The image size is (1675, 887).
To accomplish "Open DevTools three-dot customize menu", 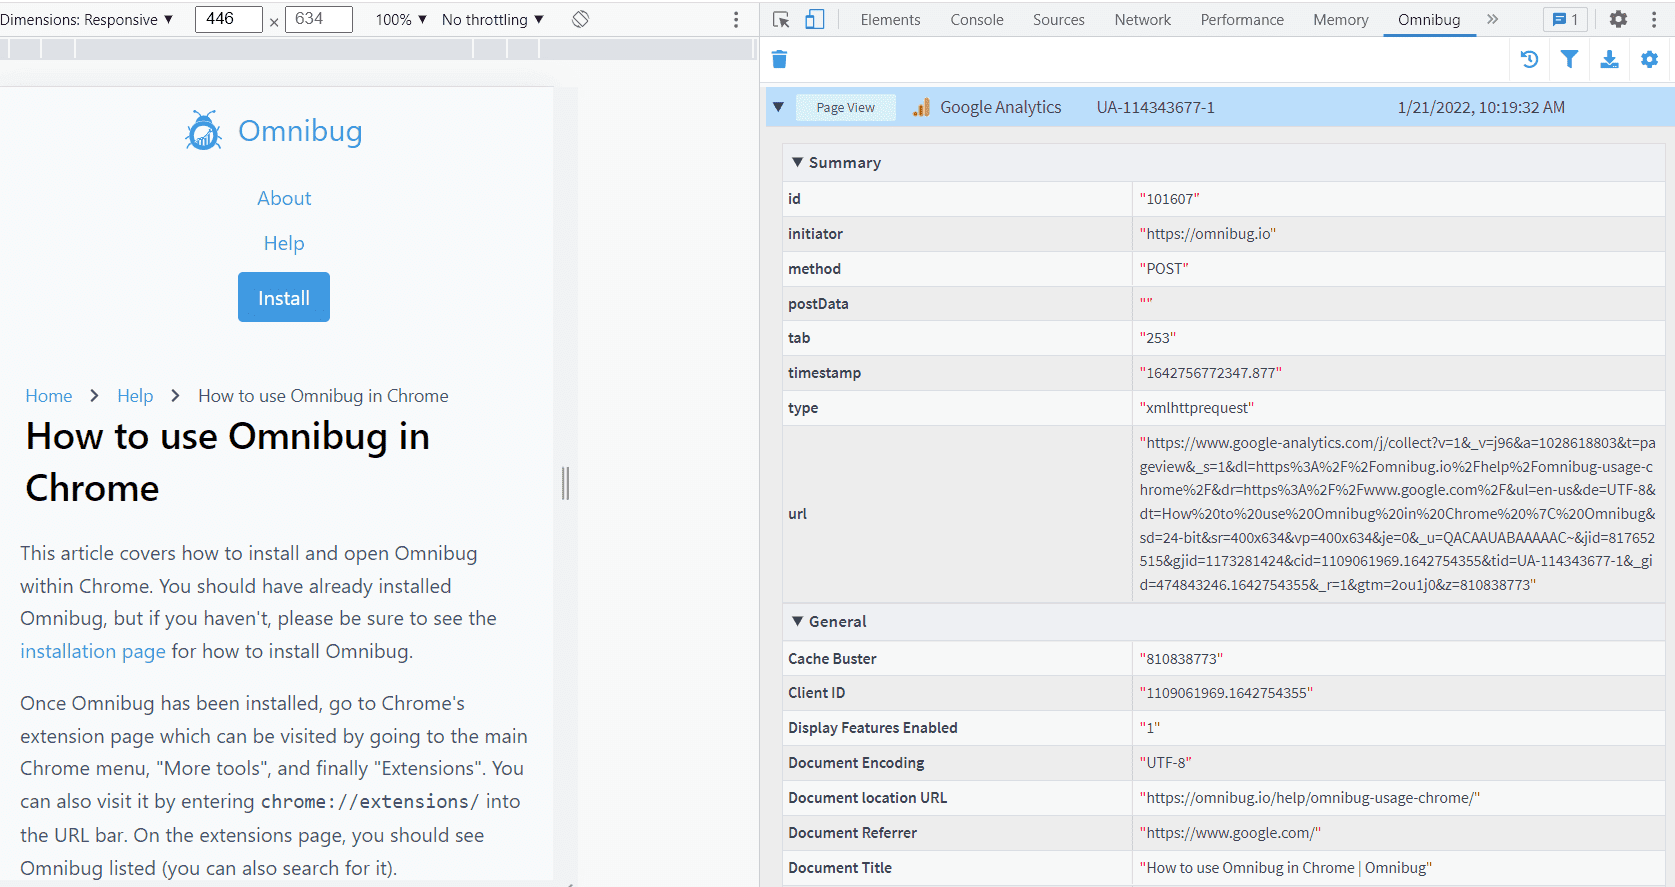I will click(1654, 19).
